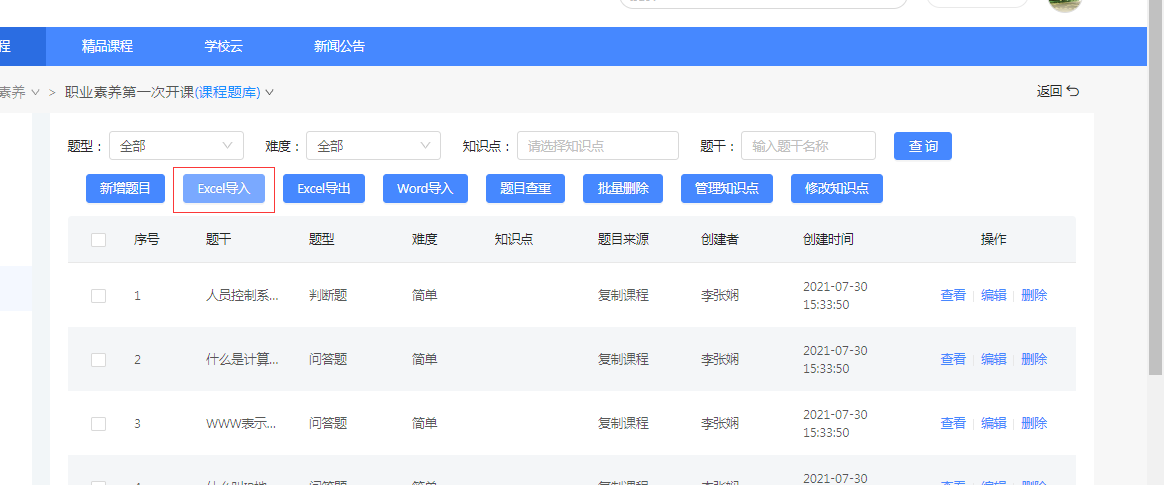Open user avatar at top right

[1067, 4]
